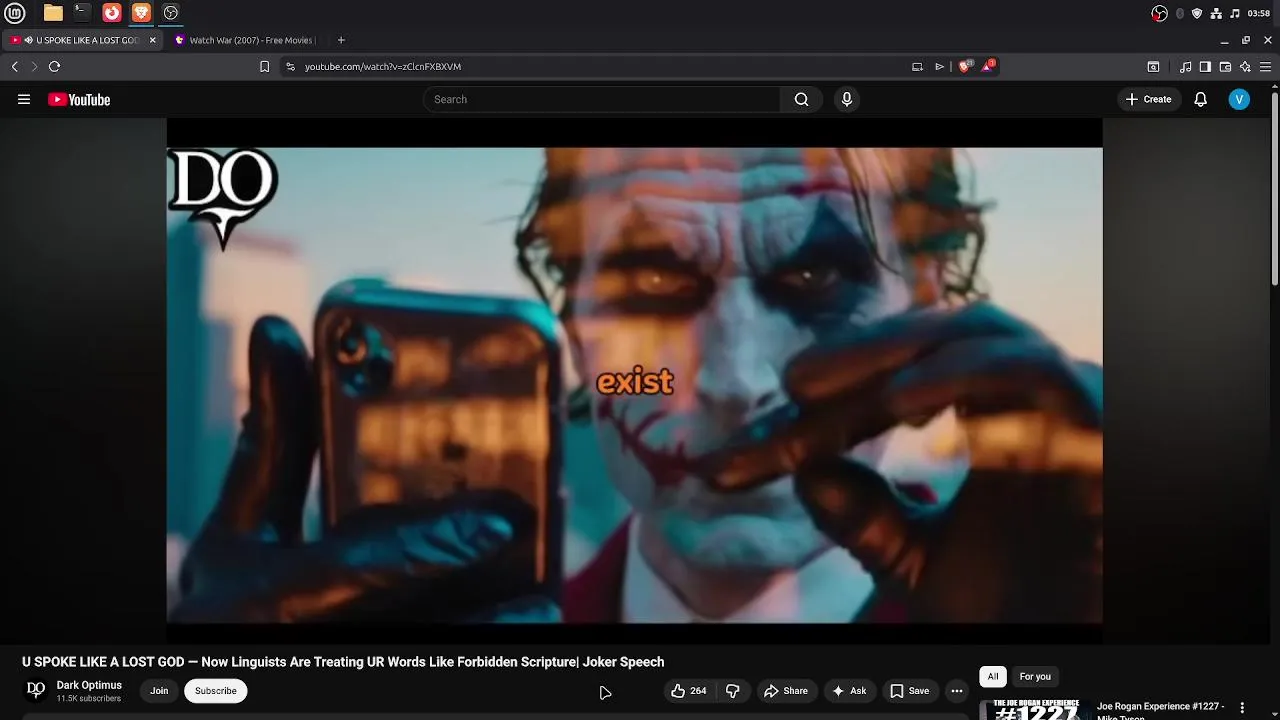Screen dimensions: 1280x720
Task: Click the cast to device icon
Action: tap(917, 67)
